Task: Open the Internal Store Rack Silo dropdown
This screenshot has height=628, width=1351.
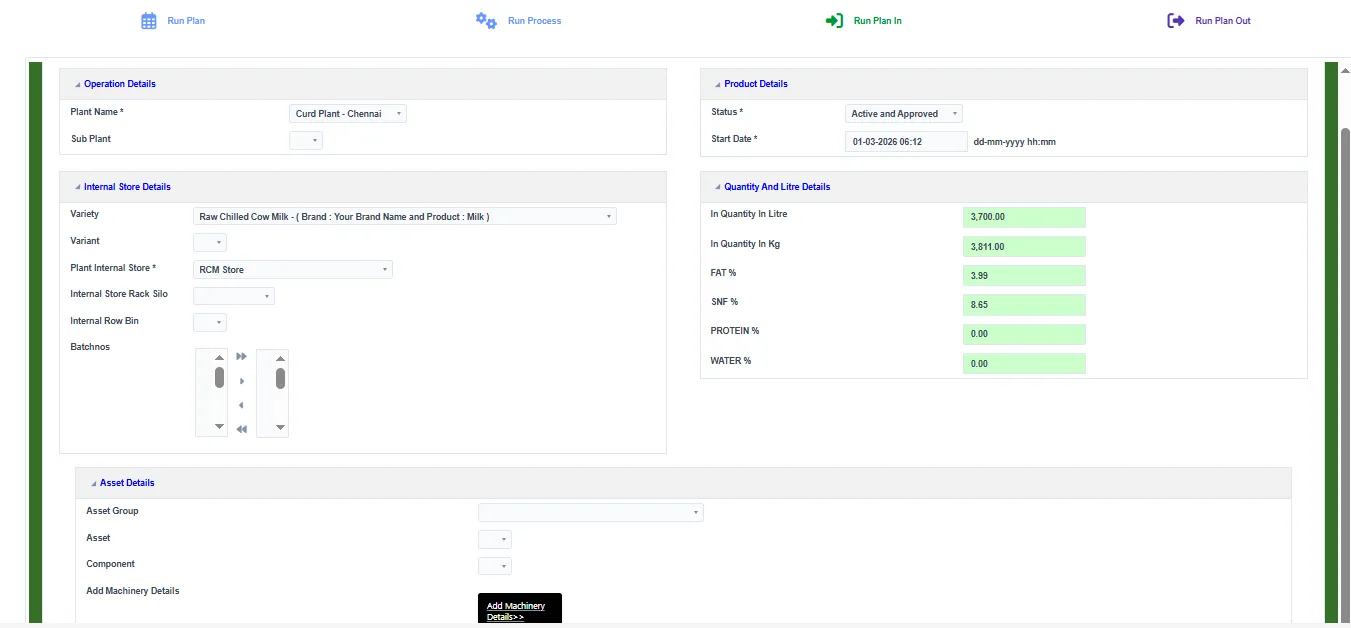Action: tap(234, 296)
